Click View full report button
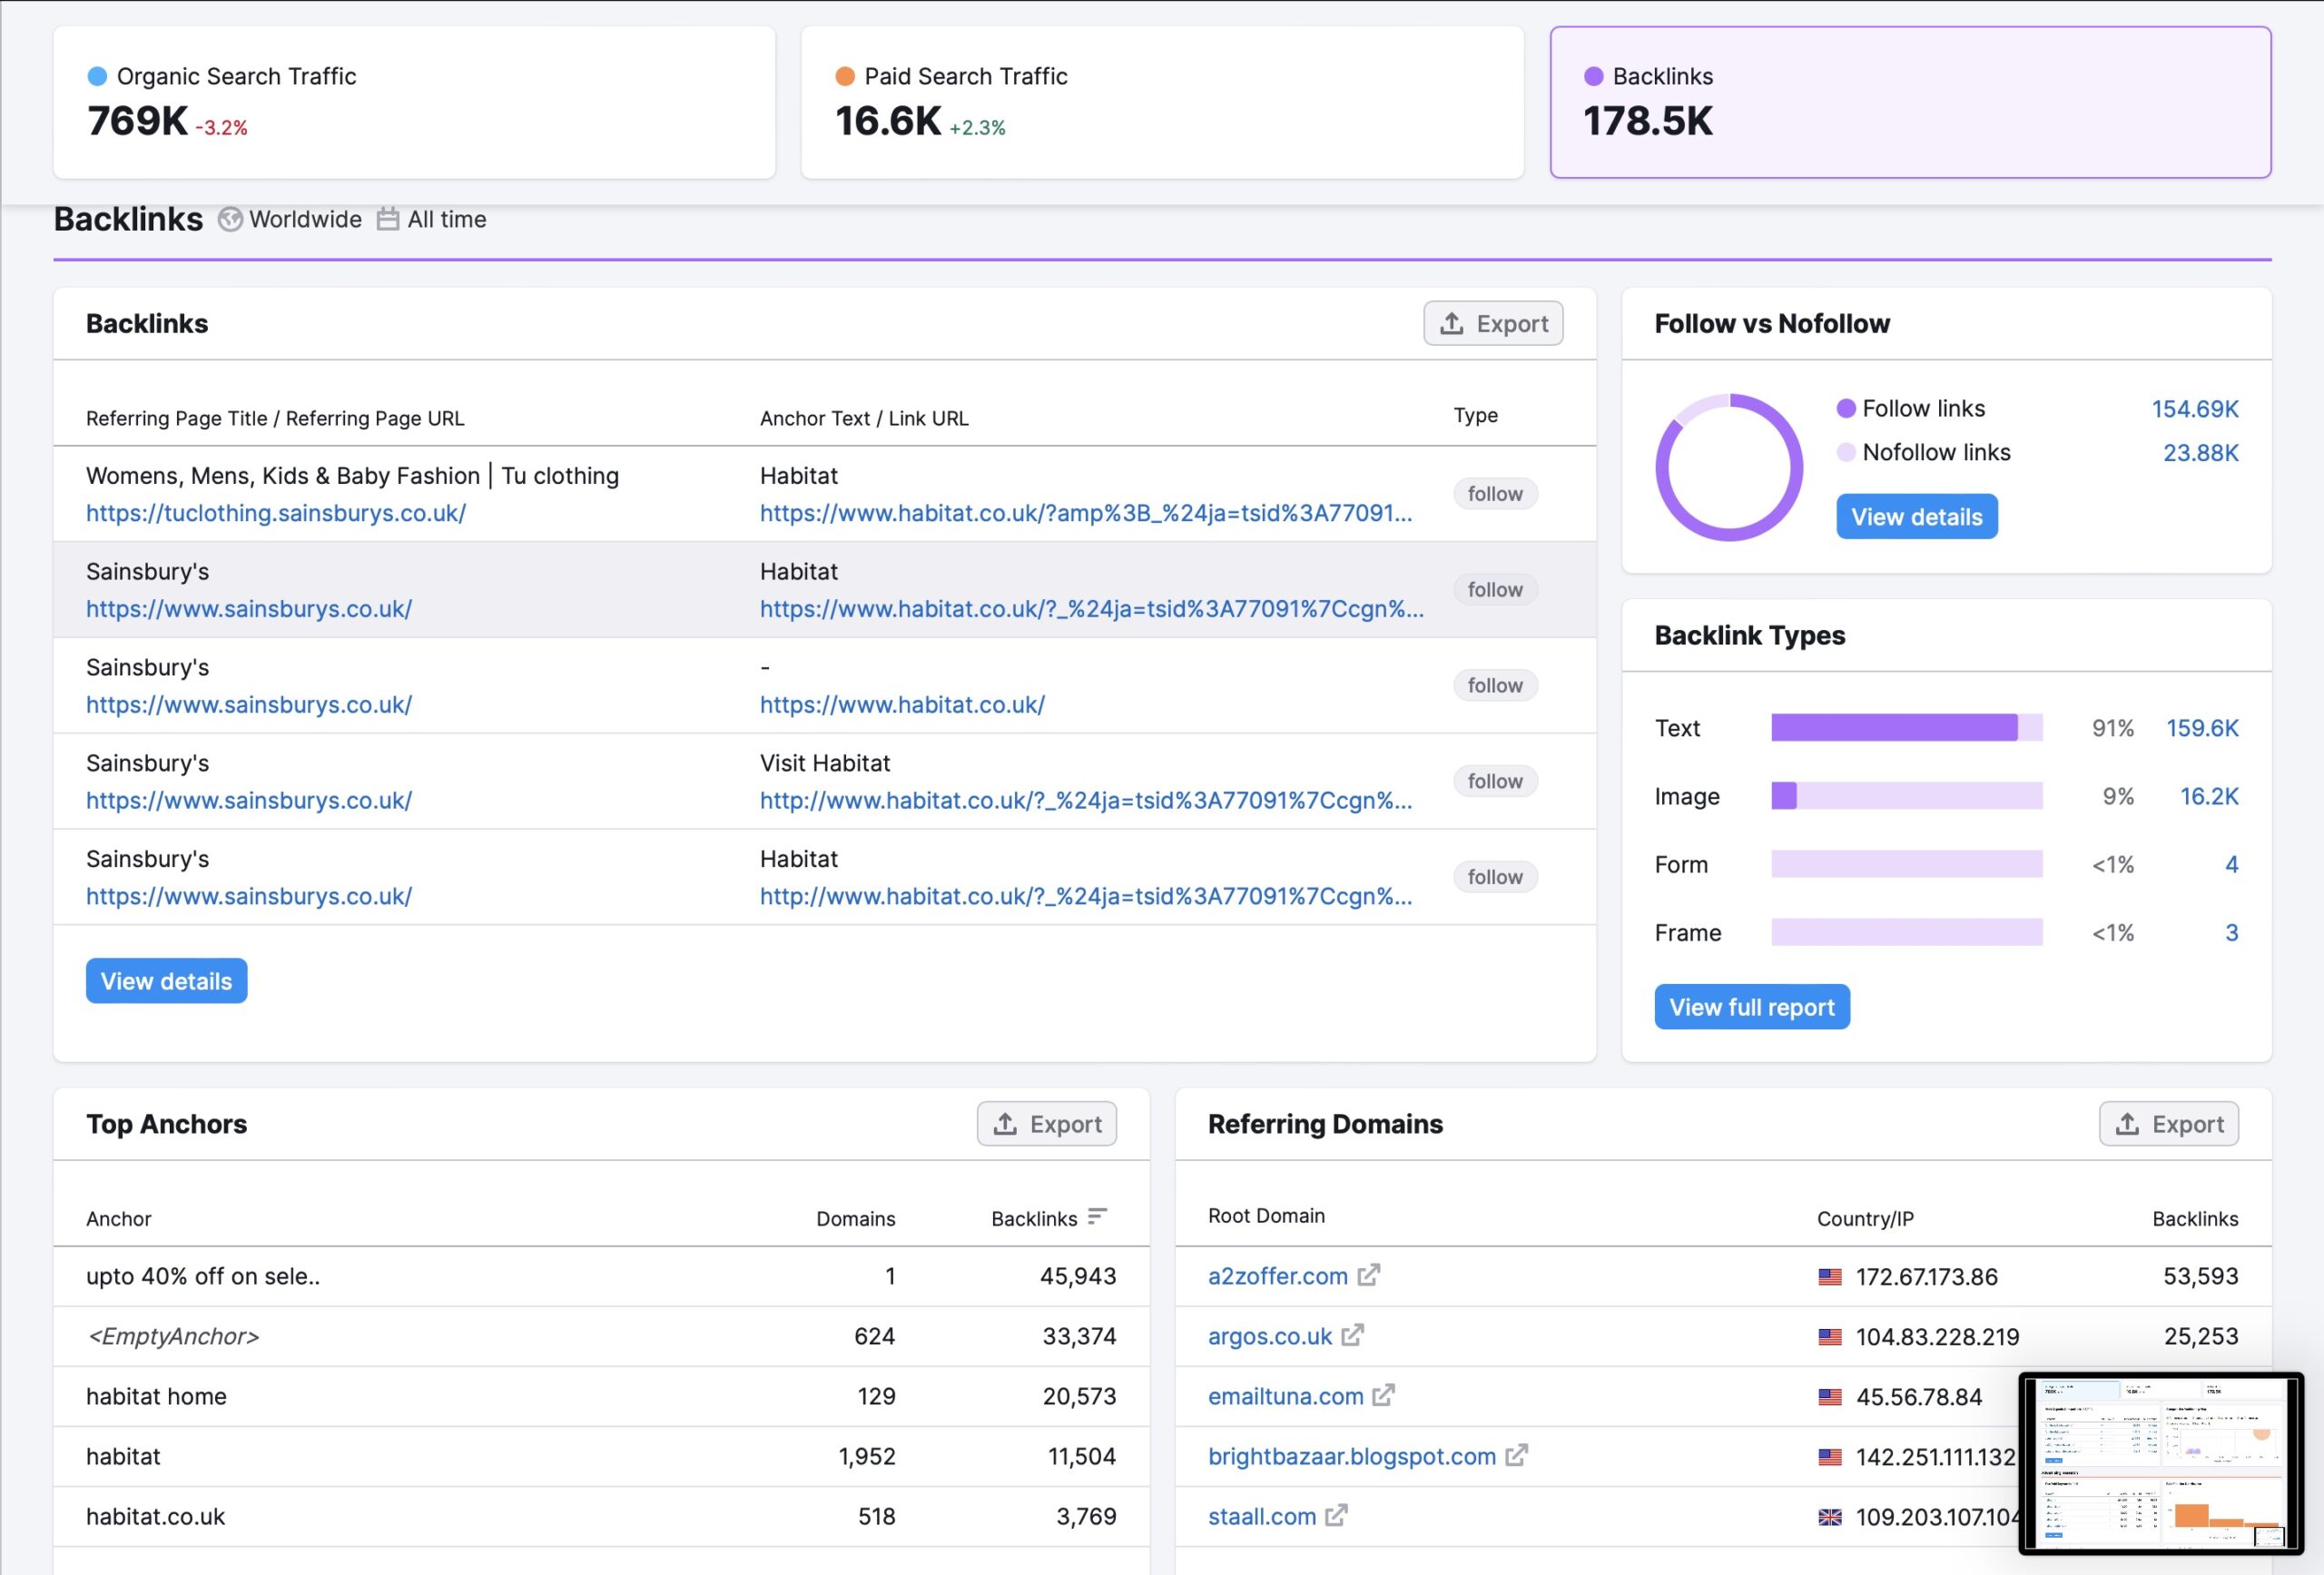Screen dimensions: 2324x1575 1752,1007
